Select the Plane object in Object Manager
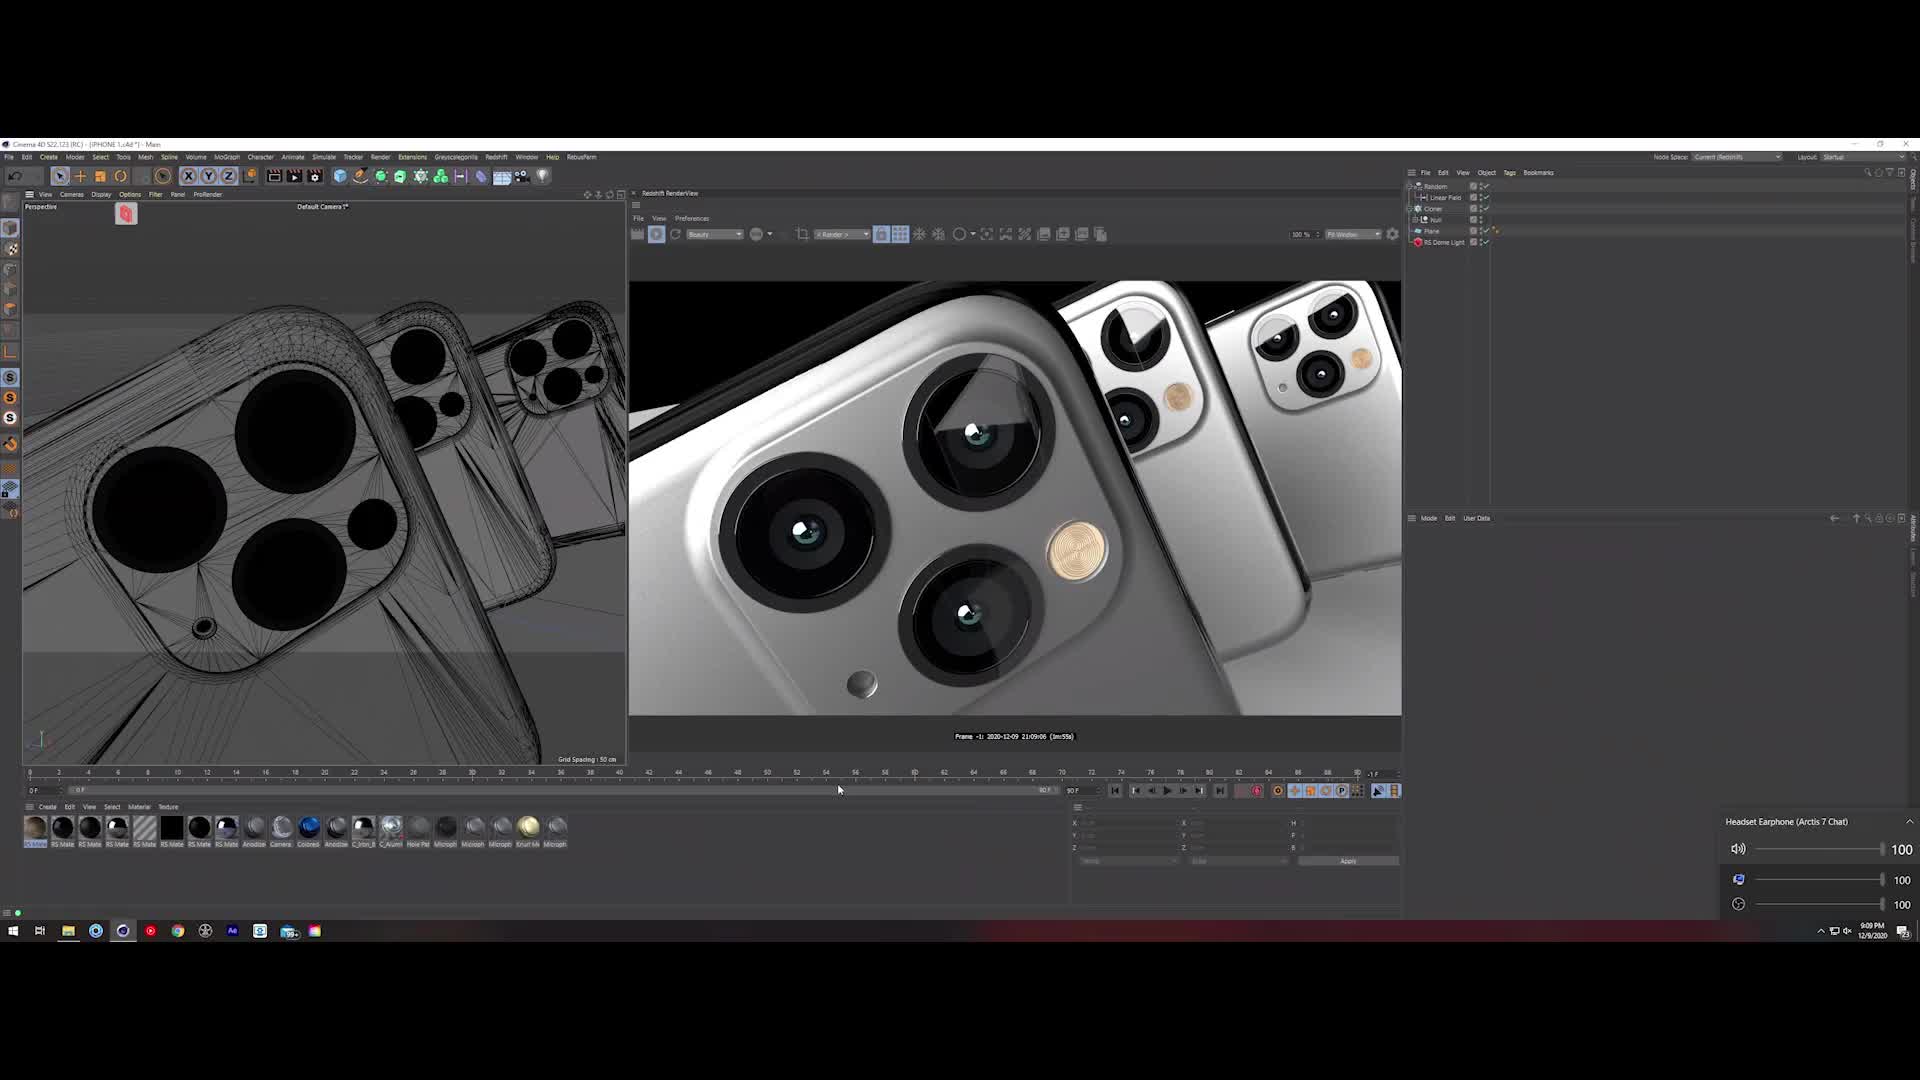This screenshot has width=1920, height=1080. 1431,231
